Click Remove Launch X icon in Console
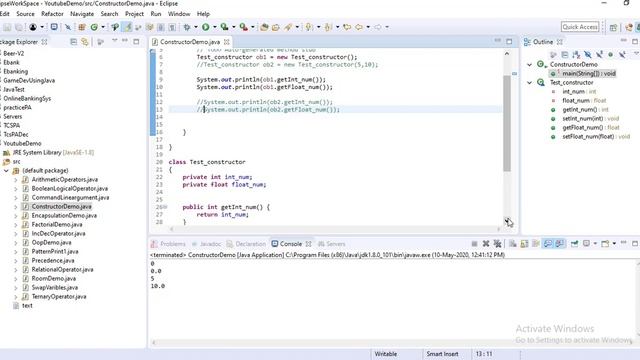The height and width of the screenshot is (360, 640). point(486,244)
